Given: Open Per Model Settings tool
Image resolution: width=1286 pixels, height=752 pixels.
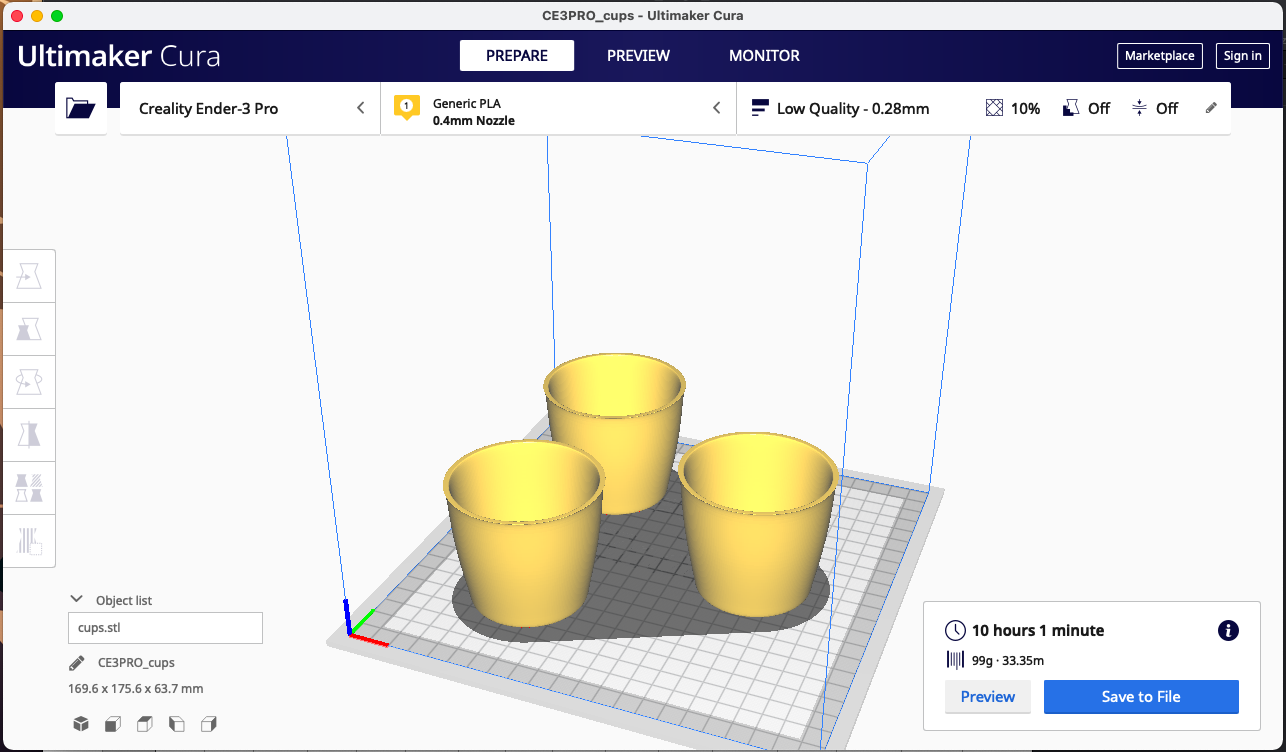Looking at the screenshot, I should pos(29,487).
